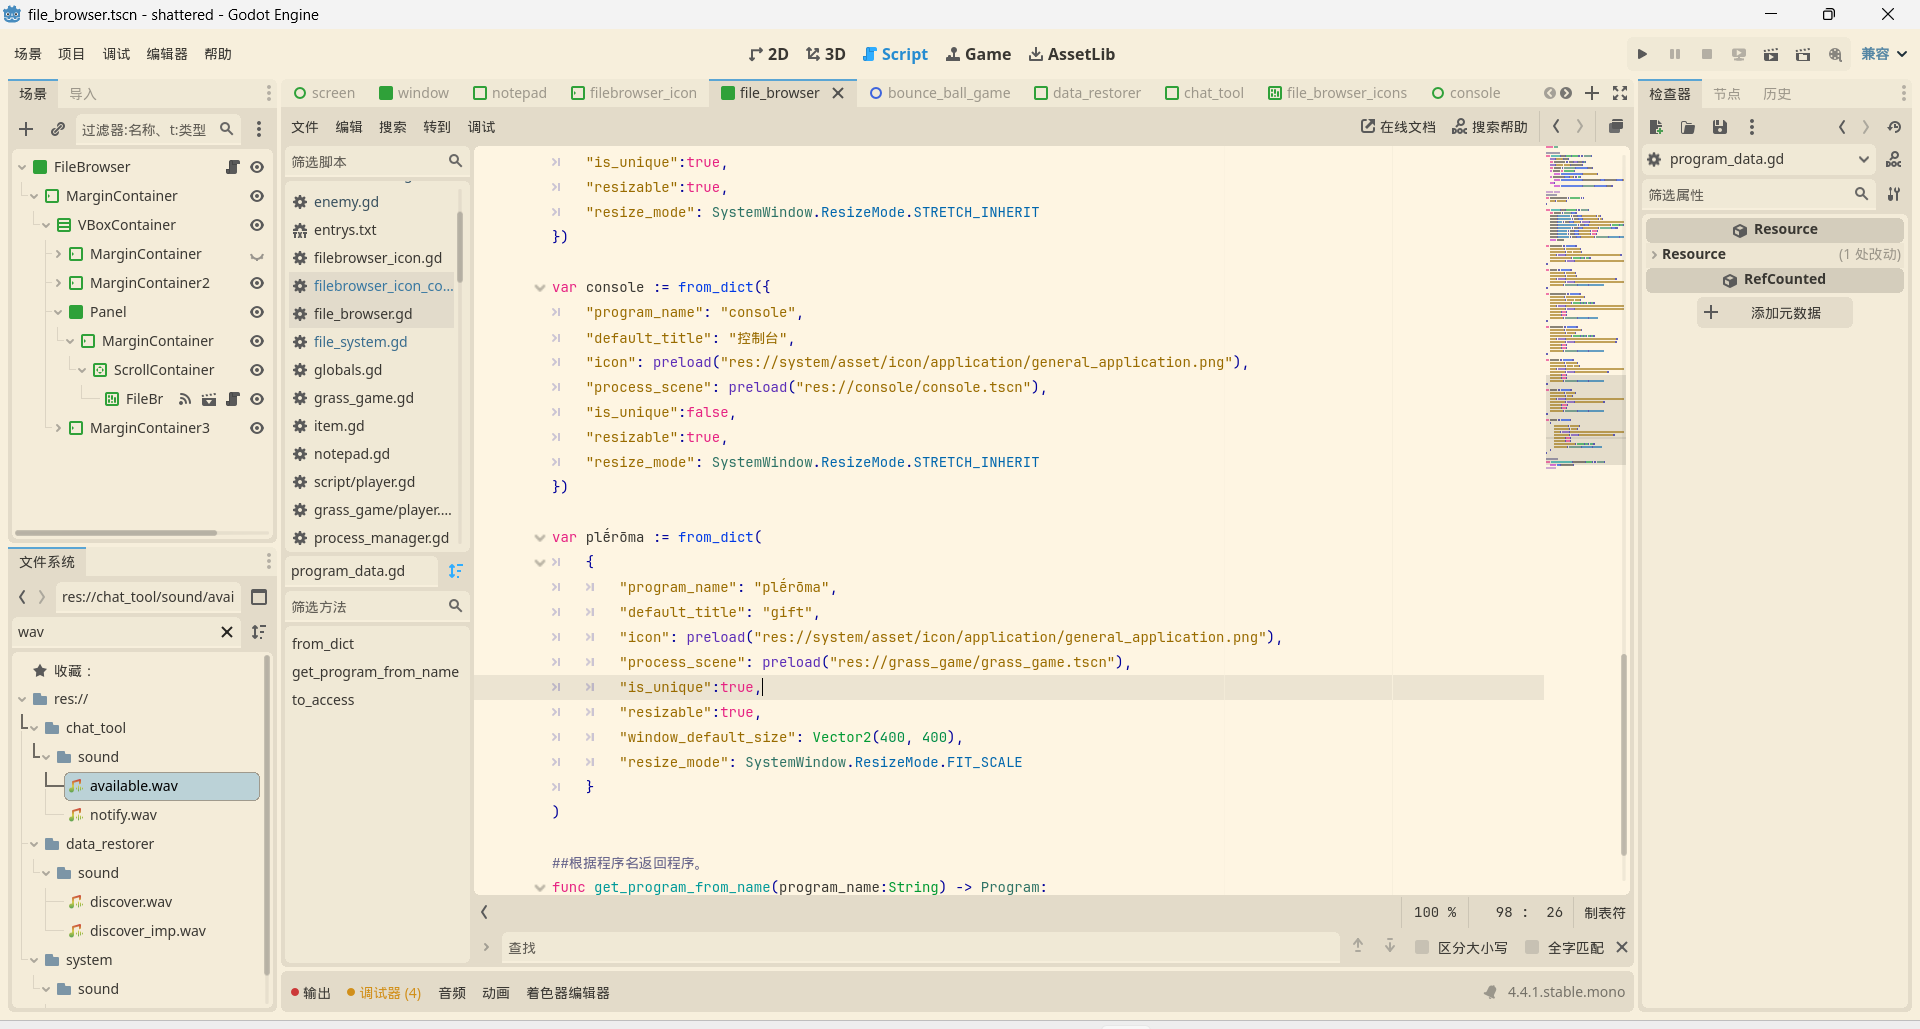Enable the 区分大小写 checkbox
The height and width of the screenshot is (1029, 1920).
pyautogui.click(x=1421, y=947)
